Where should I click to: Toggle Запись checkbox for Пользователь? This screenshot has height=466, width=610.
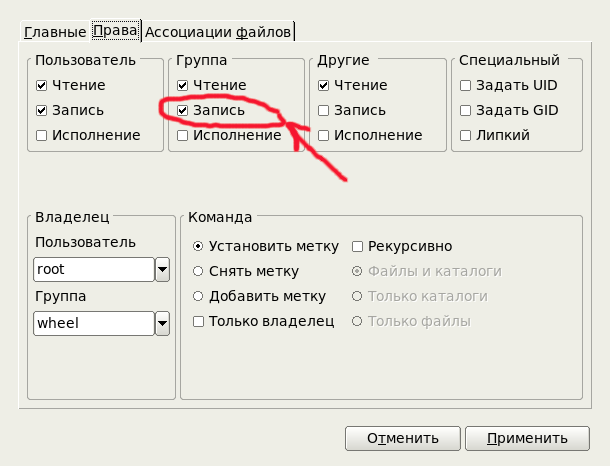tap(41, 110)
